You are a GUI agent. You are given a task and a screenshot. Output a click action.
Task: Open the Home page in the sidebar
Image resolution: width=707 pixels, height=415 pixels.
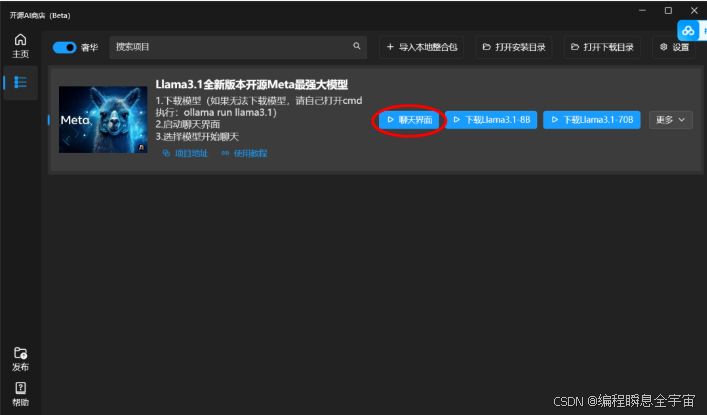click(x=20, y=46)
